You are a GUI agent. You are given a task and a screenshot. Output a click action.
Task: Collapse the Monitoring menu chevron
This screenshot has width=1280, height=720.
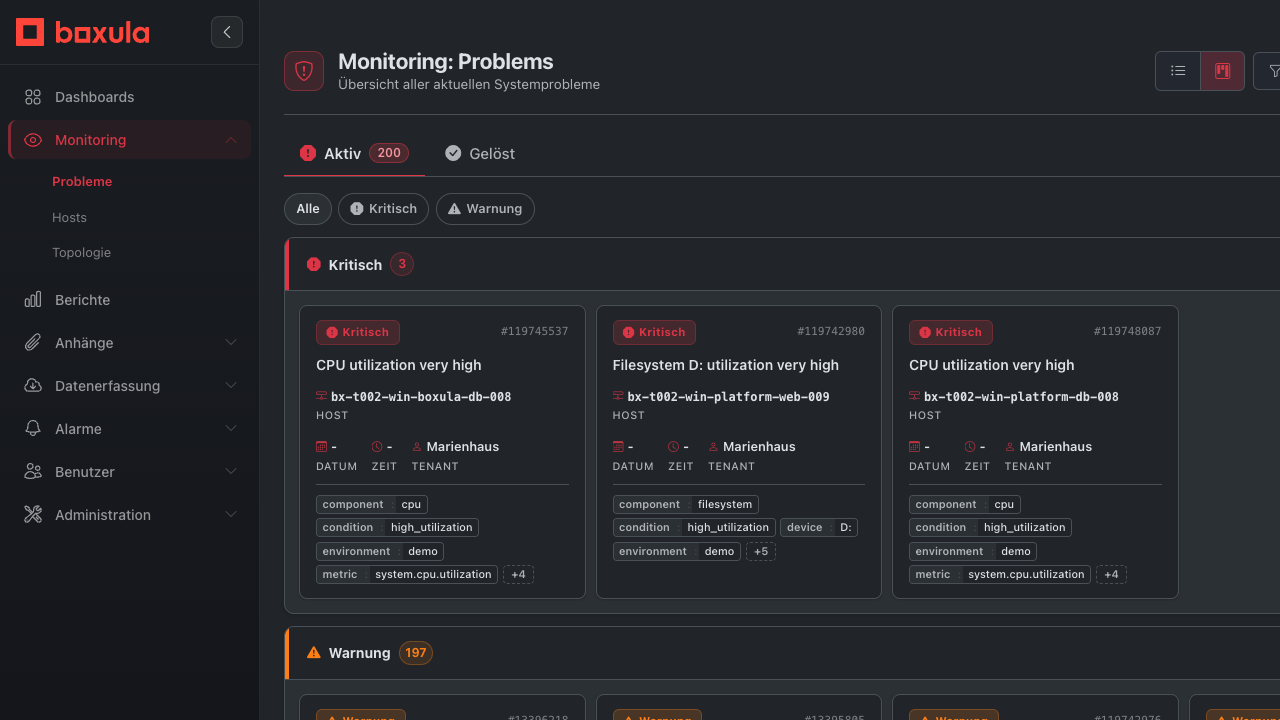tap(231, 140)
